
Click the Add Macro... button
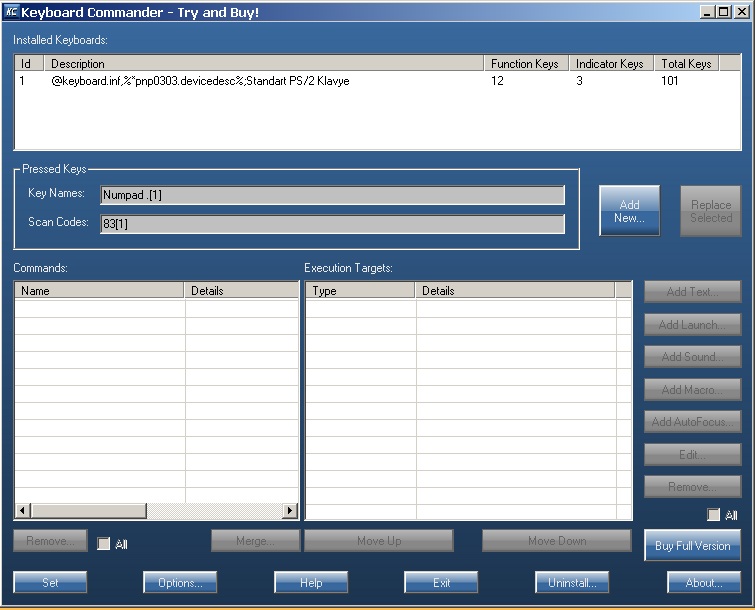pos(692,389)
